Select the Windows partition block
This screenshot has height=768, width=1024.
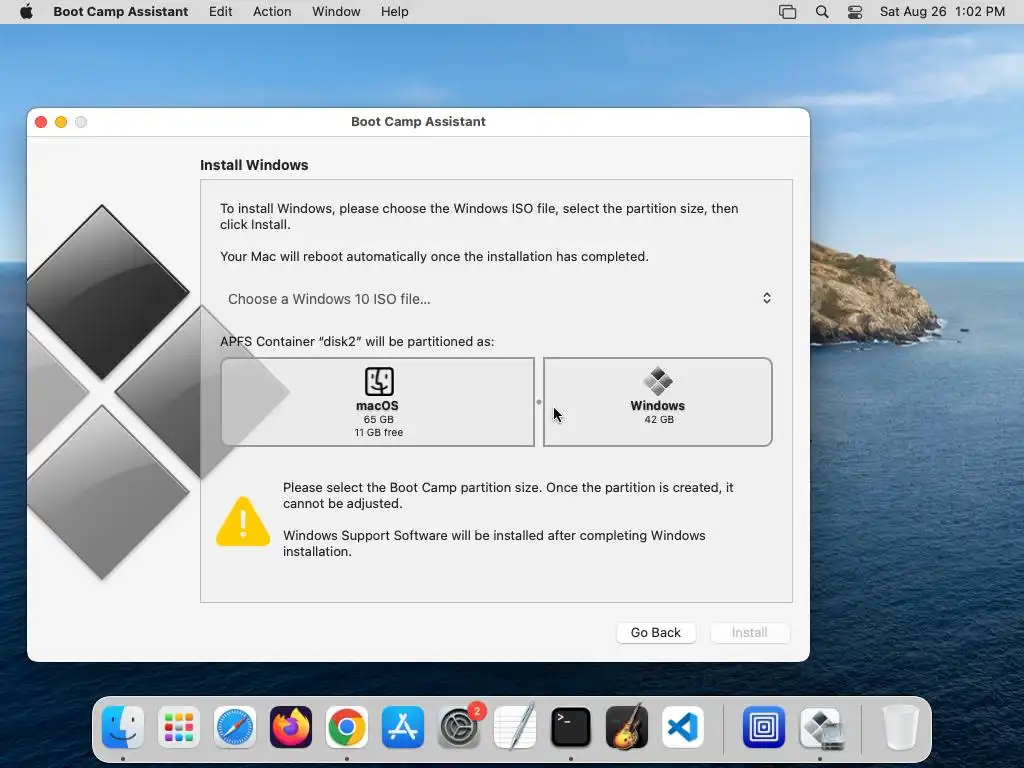click(658, 402)
